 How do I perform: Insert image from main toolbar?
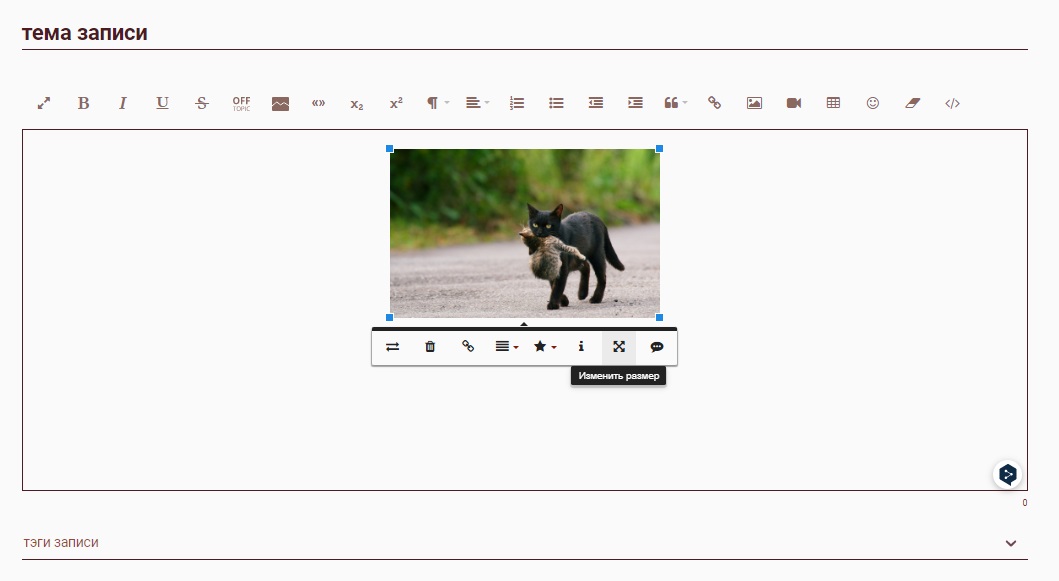[754, 103]
